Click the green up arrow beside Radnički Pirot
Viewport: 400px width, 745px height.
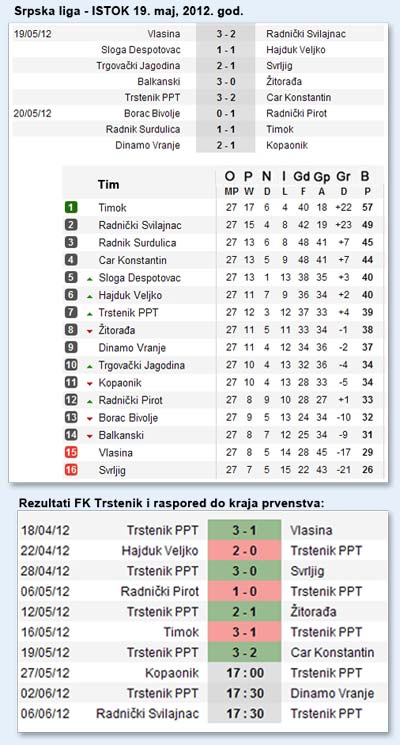pyautogui.click(x=89, y=401)
